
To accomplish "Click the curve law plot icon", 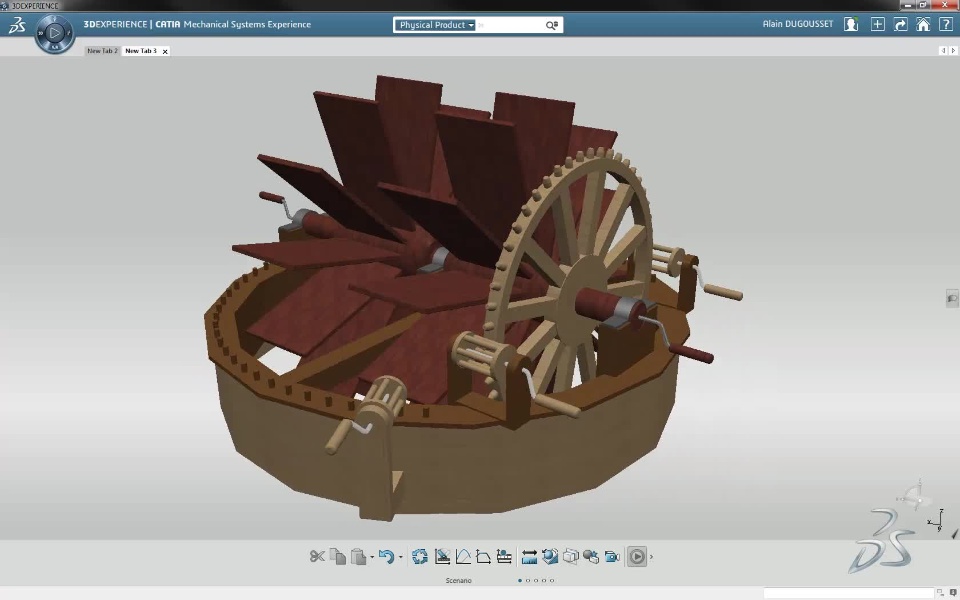I will (463, 556).
